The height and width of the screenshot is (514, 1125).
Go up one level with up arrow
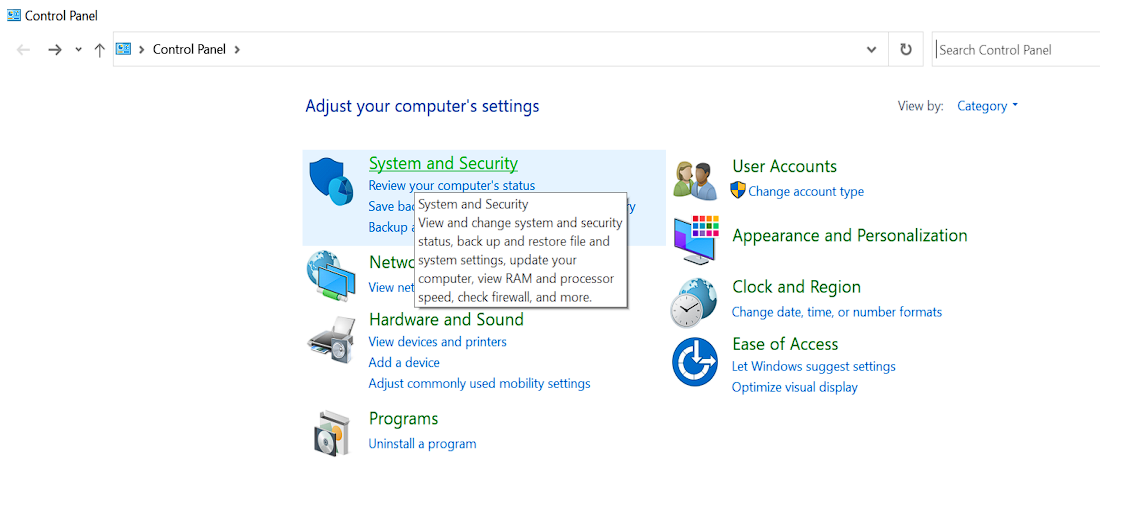coord(100,50)
